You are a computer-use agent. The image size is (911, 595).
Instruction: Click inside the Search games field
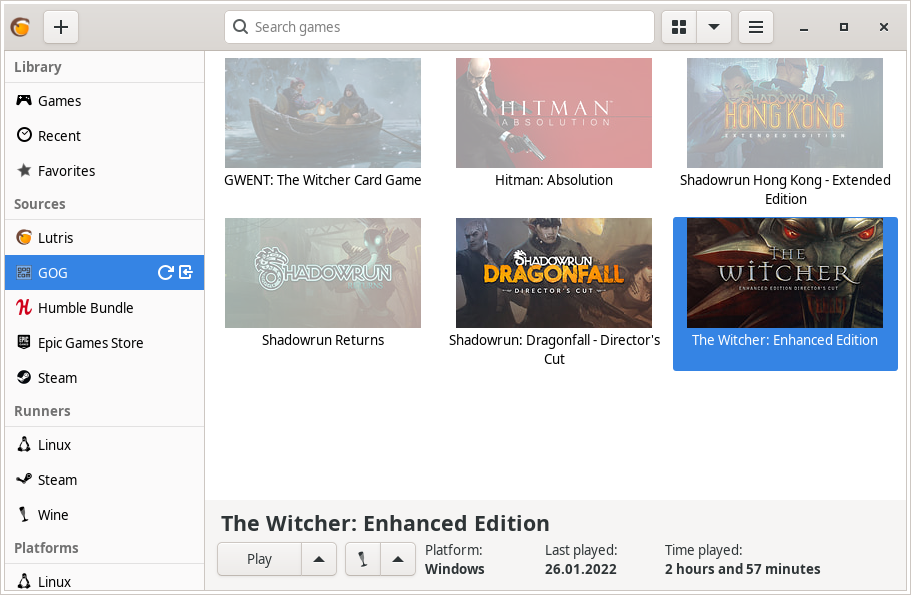439,27
